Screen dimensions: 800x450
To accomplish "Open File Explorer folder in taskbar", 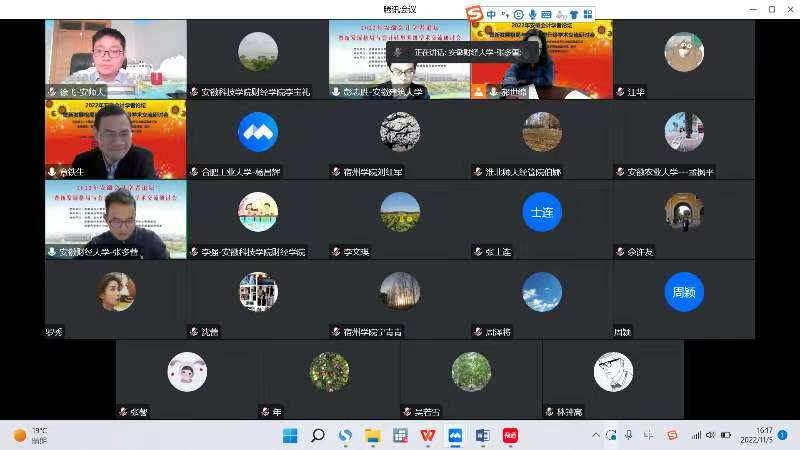I will pos(373,435).
